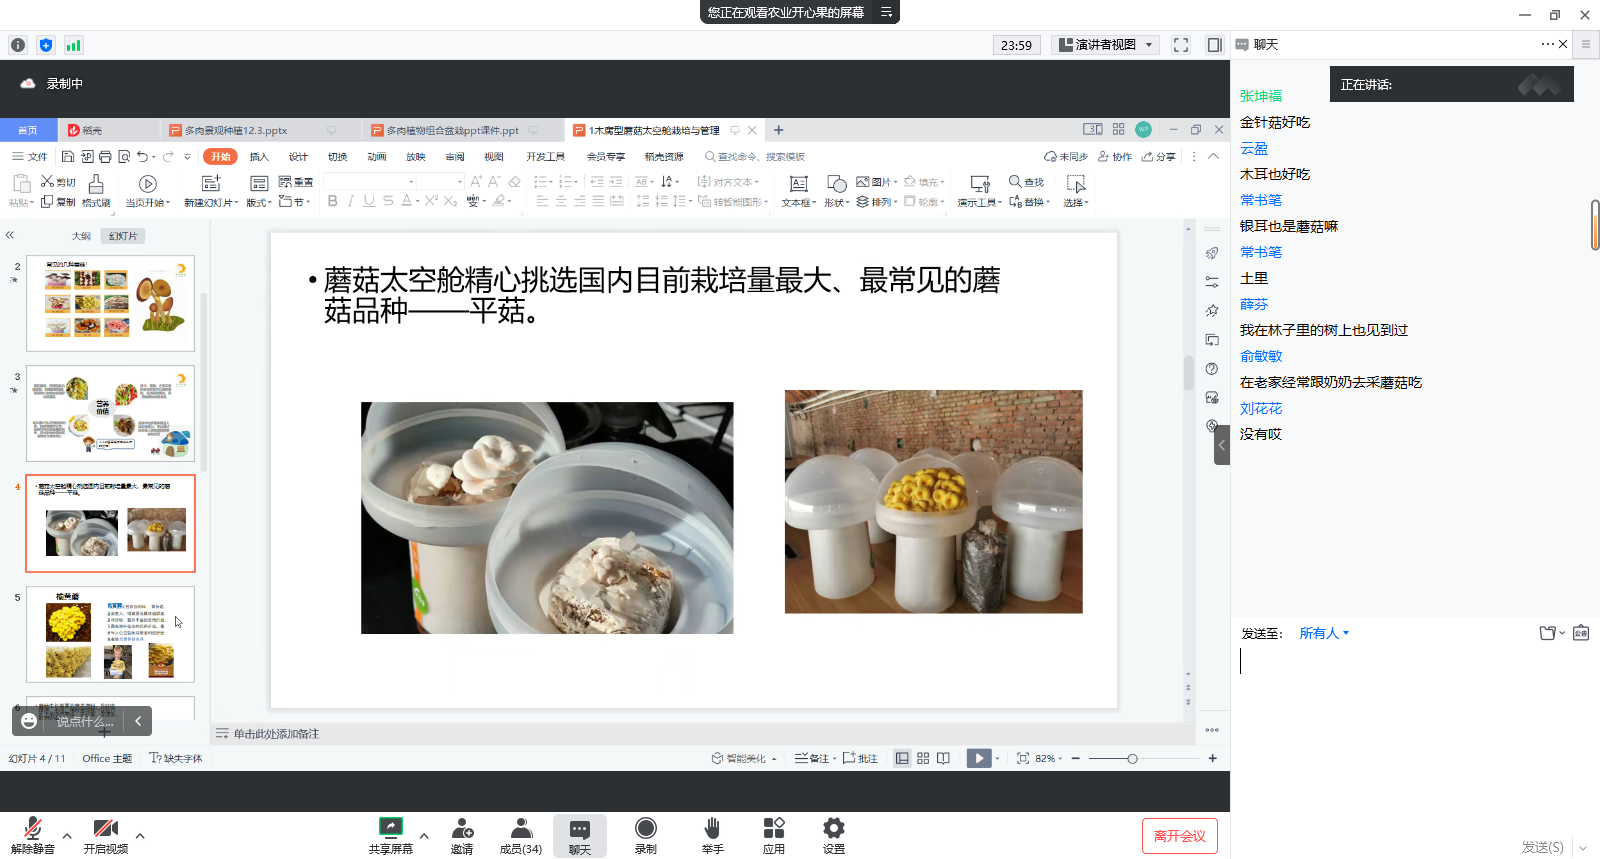Viewport: 1600px width, 859px height.
Task: Open the send-to 所有人 recipient dropdown
Action: click(x=1324, y=633)
